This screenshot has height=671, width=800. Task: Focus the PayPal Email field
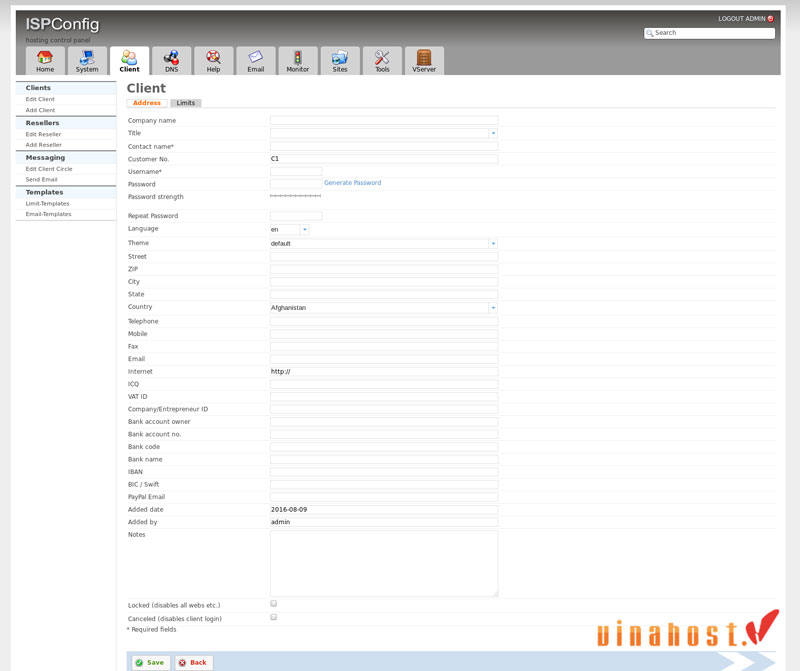pyautogui.click(x=384, y=497)
